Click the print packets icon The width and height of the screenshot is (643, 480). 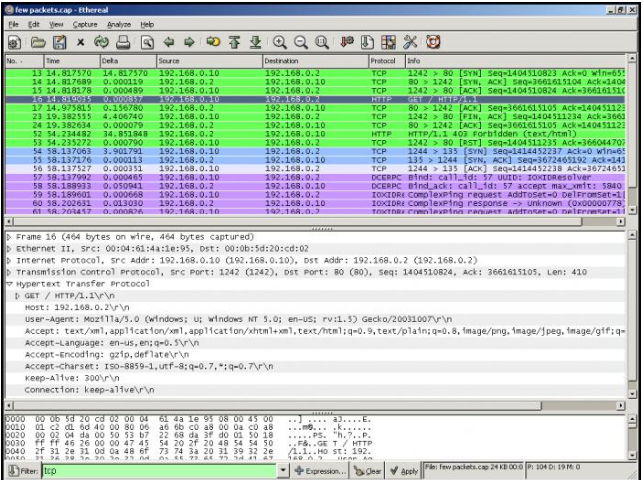[x=123, y=42]
